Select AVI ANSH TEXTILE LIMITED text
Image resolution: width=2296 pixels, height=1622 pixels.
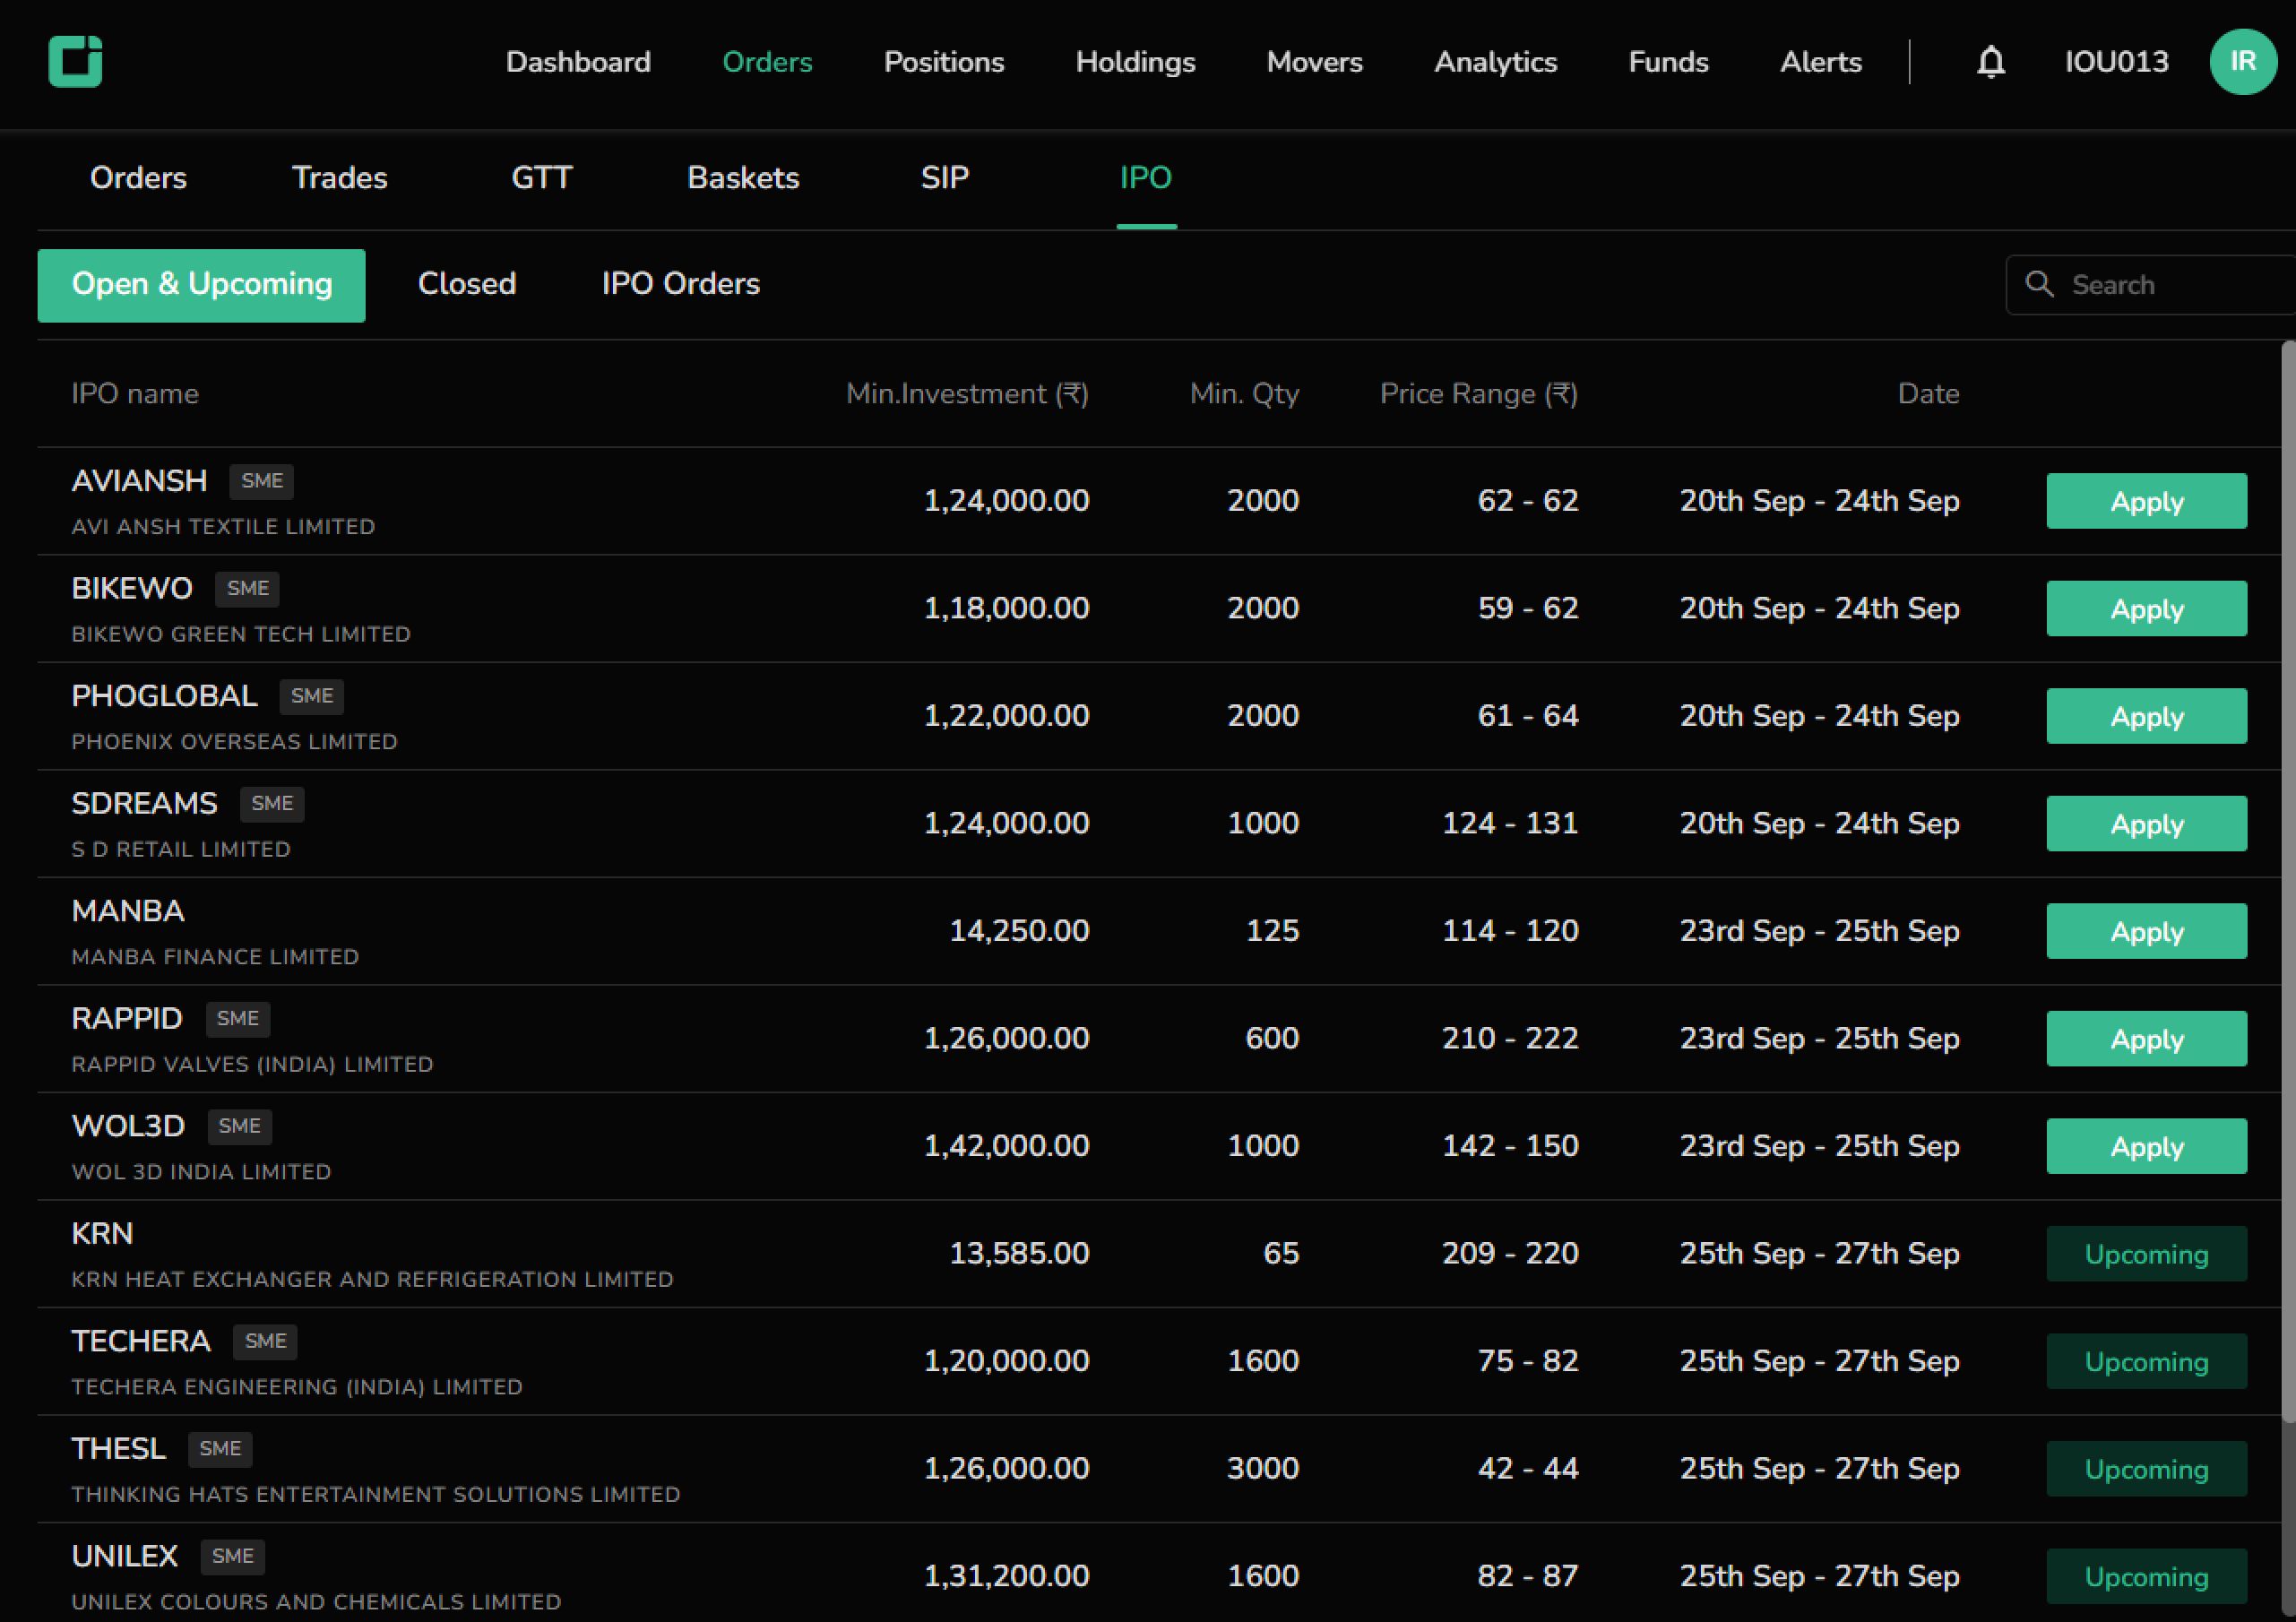click(223, 527)
